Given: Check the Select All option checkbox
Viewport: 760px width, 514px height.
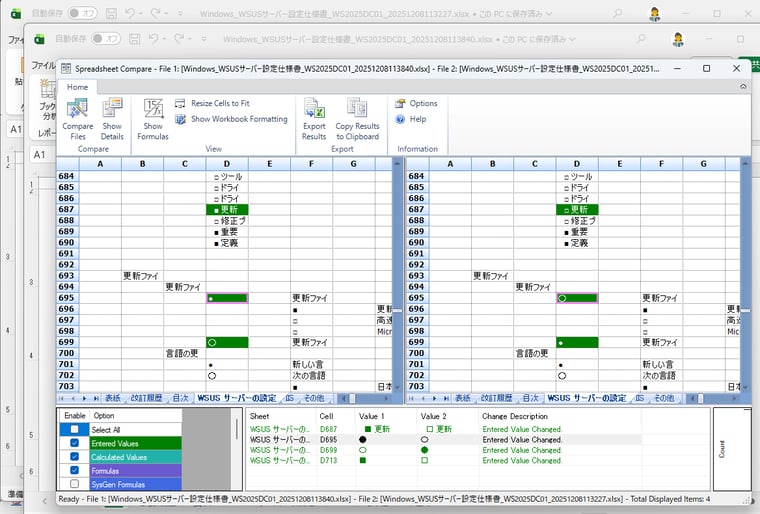Looking at the screenshot, I should [x=75, y=430].
